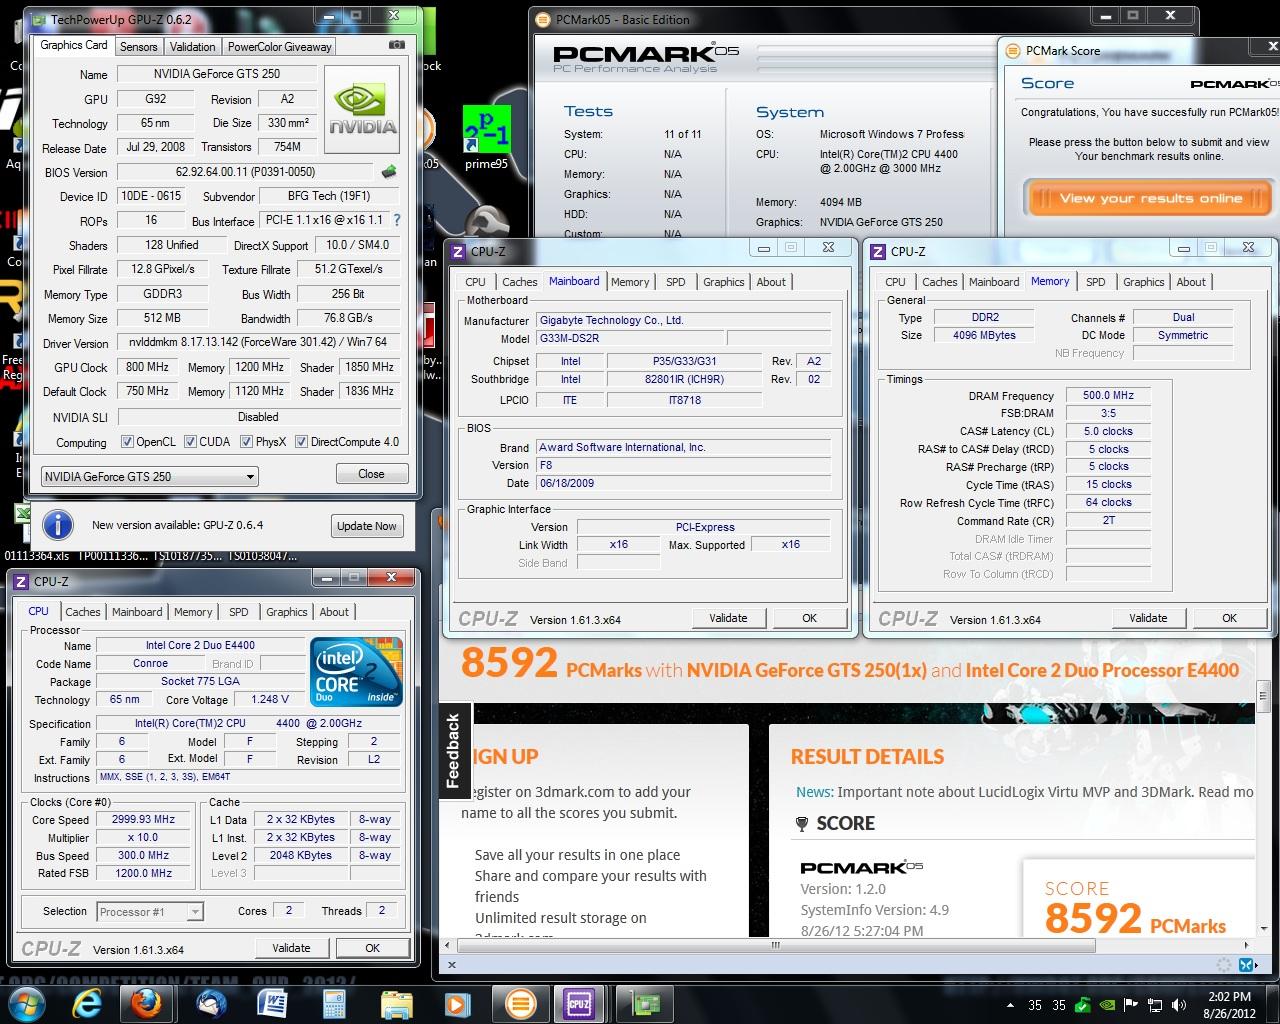Open the Action Center flag in the tray
The height and width of the screenshot is (1024, 1280).
pyautogui.click(x=1132, y=1005)
